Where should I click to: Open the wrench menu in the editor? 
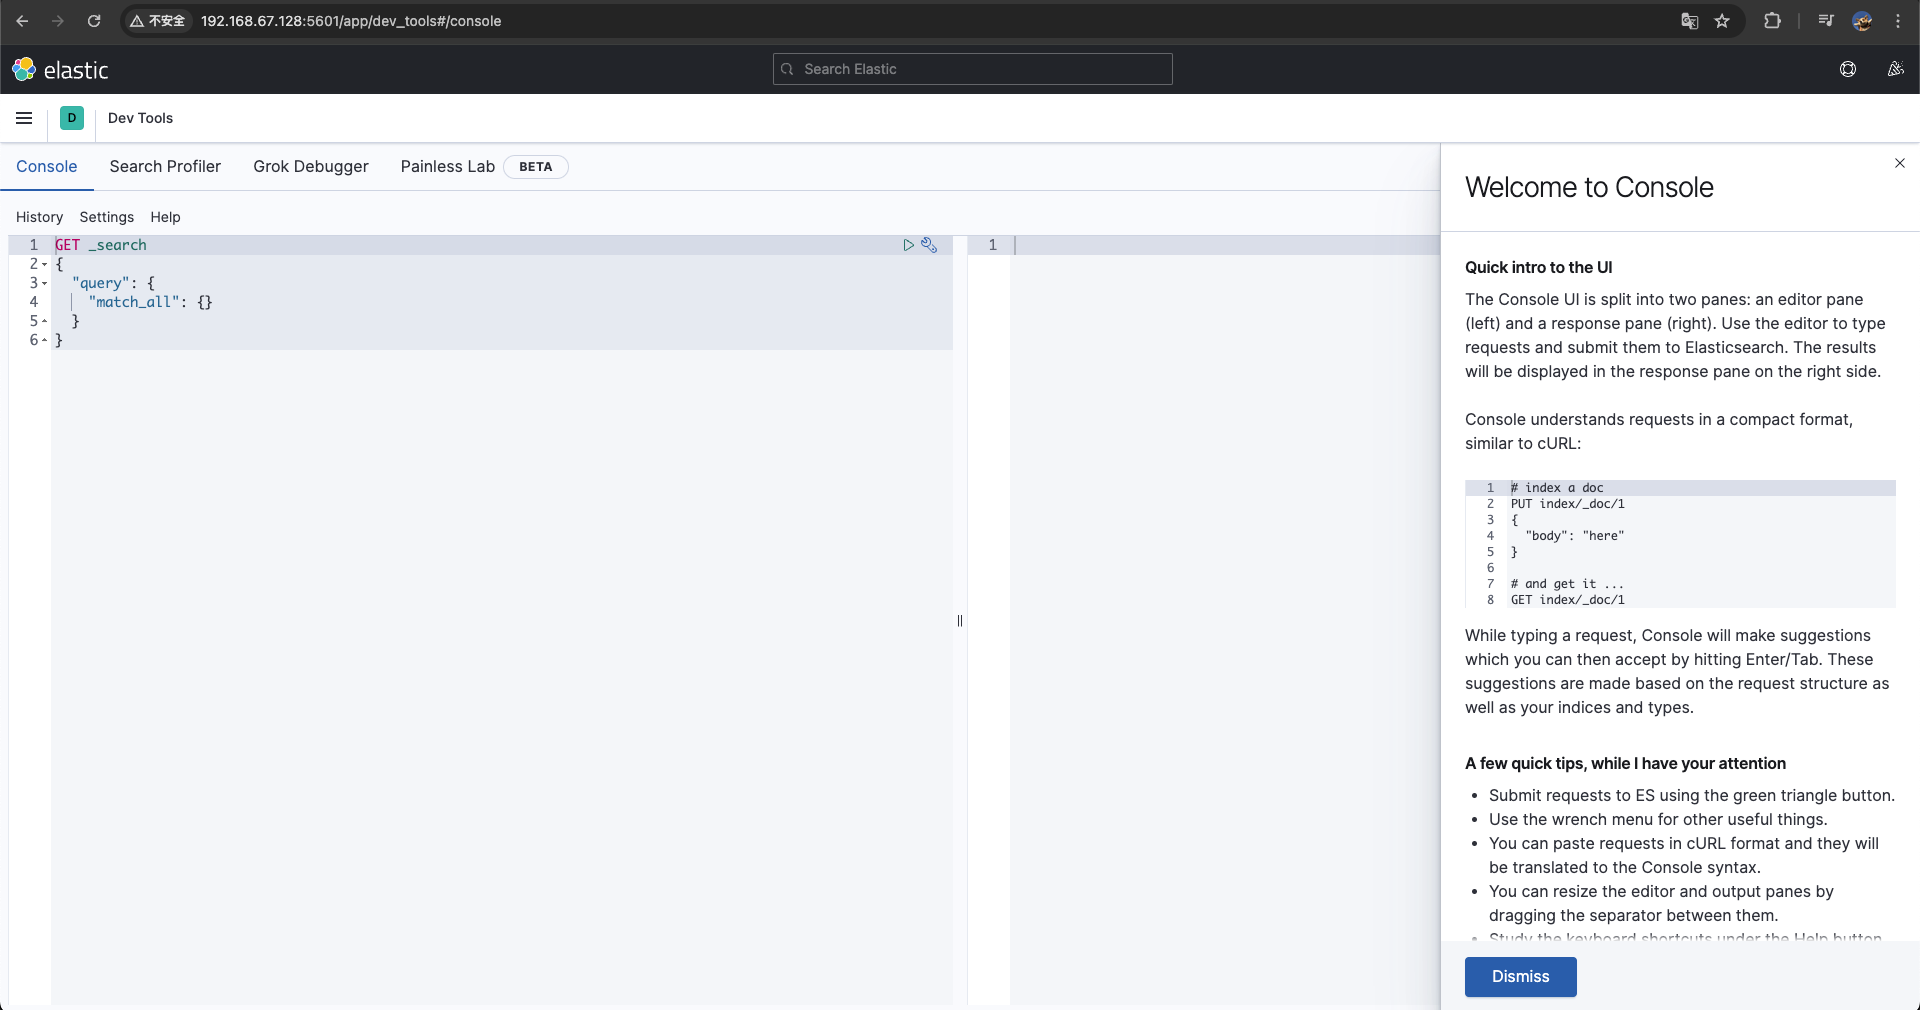(x=929, y=245)
